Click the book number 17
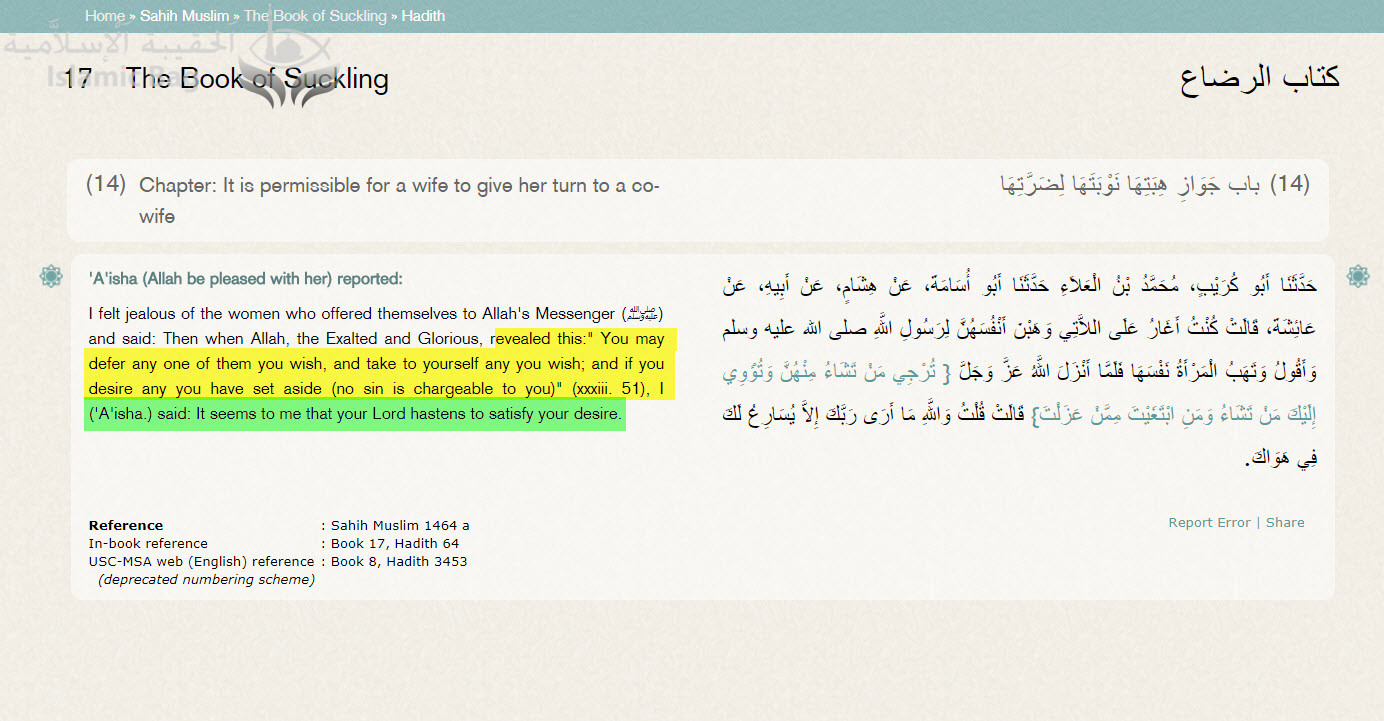The image size is (1384, 721). (x=78, y=79)
